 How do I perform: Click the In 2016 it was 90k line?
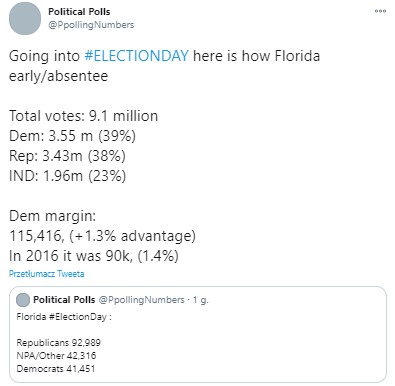click(94, 256)
